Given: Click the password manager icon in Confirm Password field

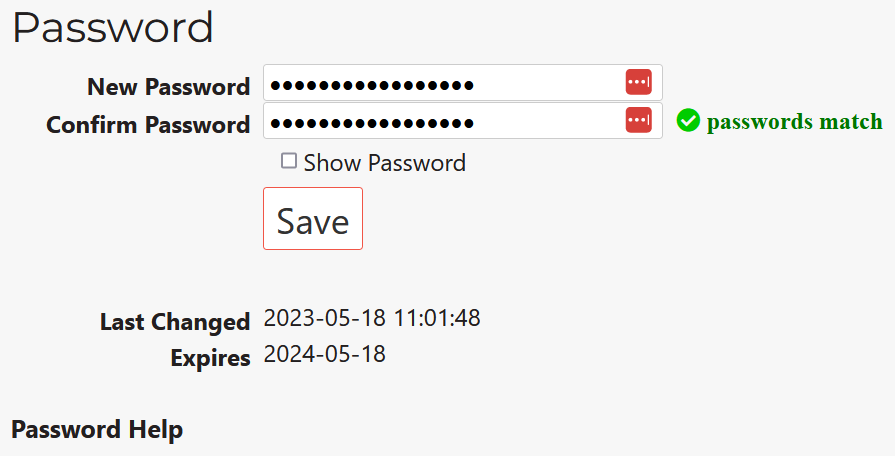Looking at the screenshot, I should [x=638, y=121].
